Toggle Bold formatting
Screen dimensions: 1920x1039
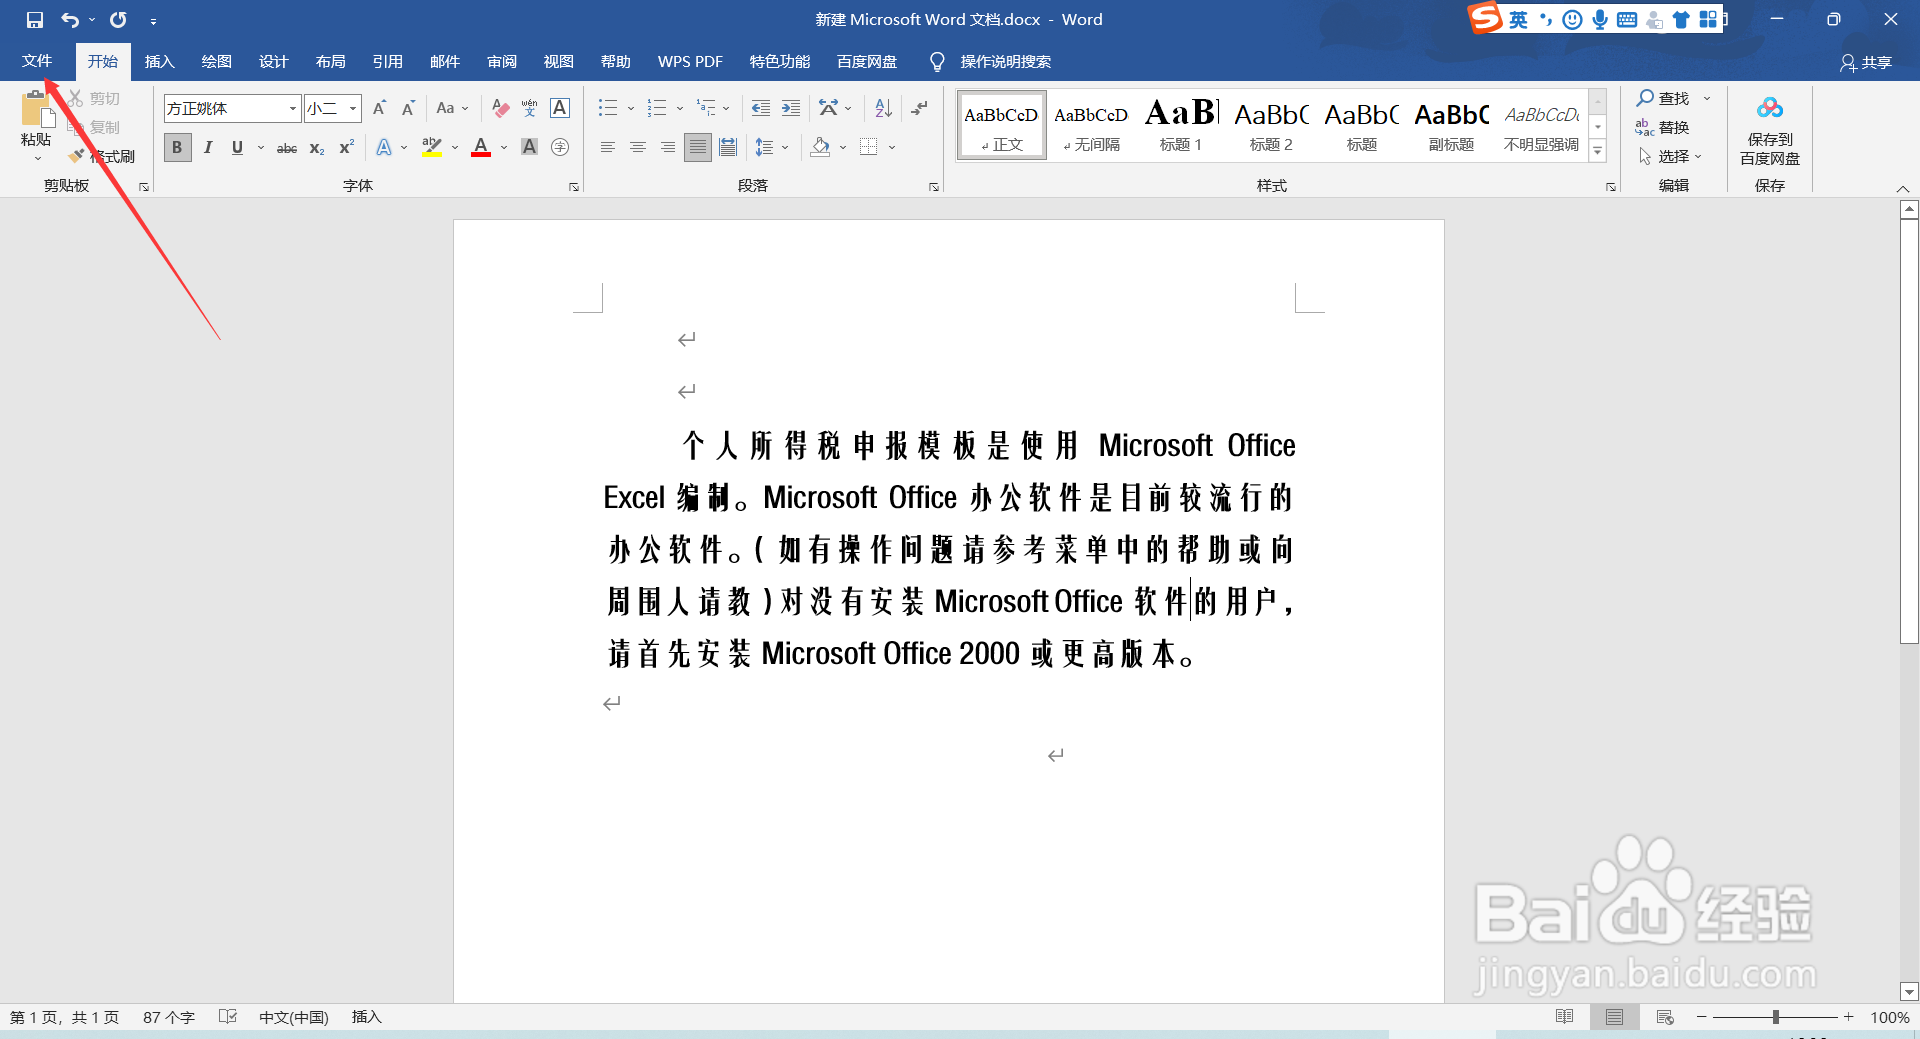tap(177, 148)
